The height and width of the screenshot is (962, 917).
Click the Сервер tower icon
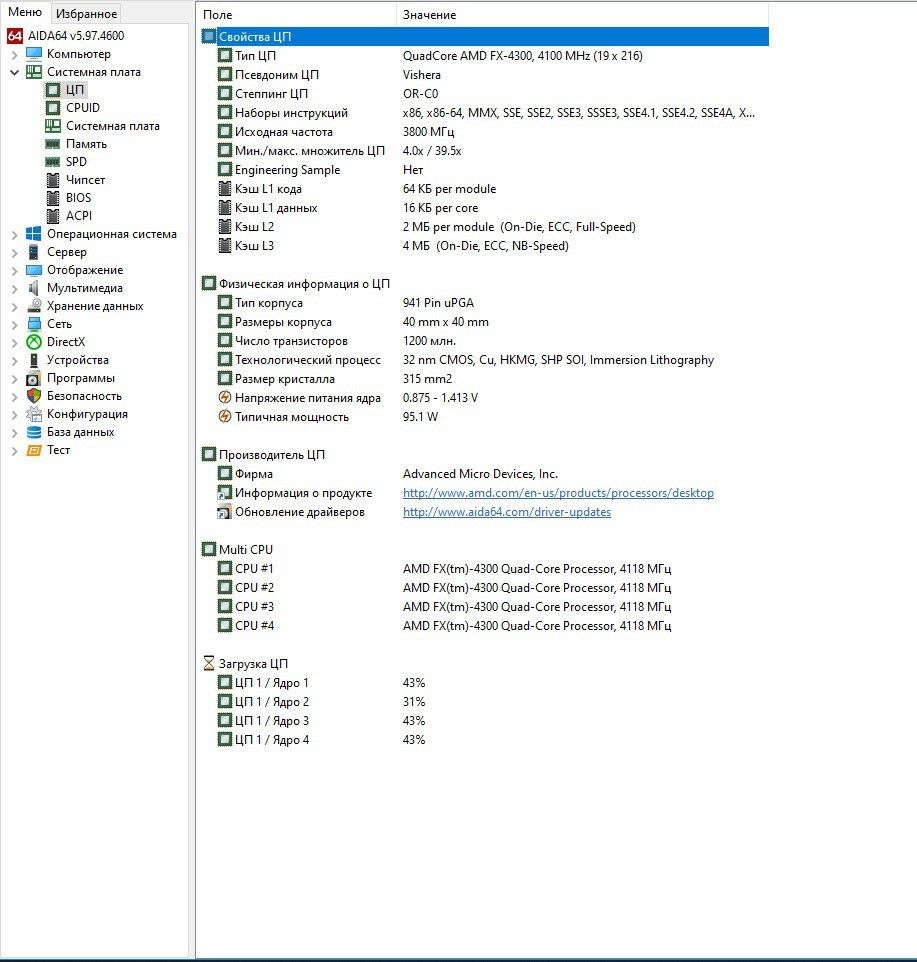pos(34,252)
